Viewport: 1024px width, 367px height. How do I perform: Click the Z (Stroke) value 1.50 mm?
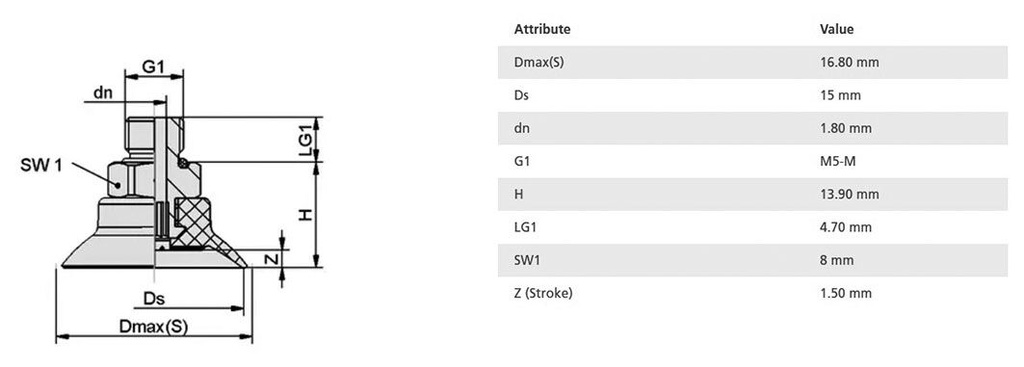(x=846, y=293)
